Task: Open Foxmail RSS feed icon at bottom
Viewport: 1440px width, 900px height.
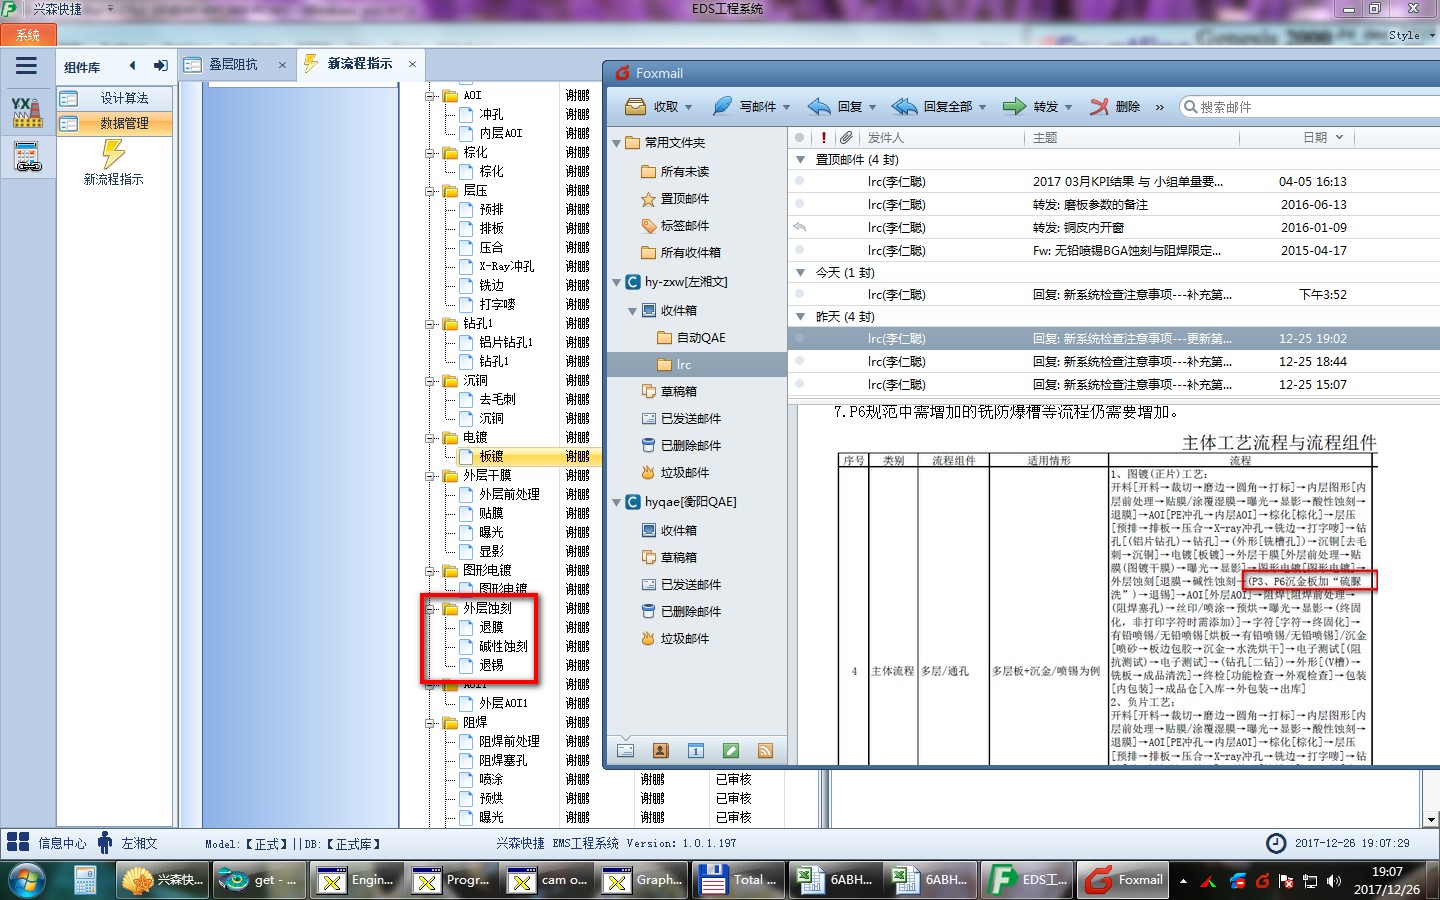Action: 766,751
